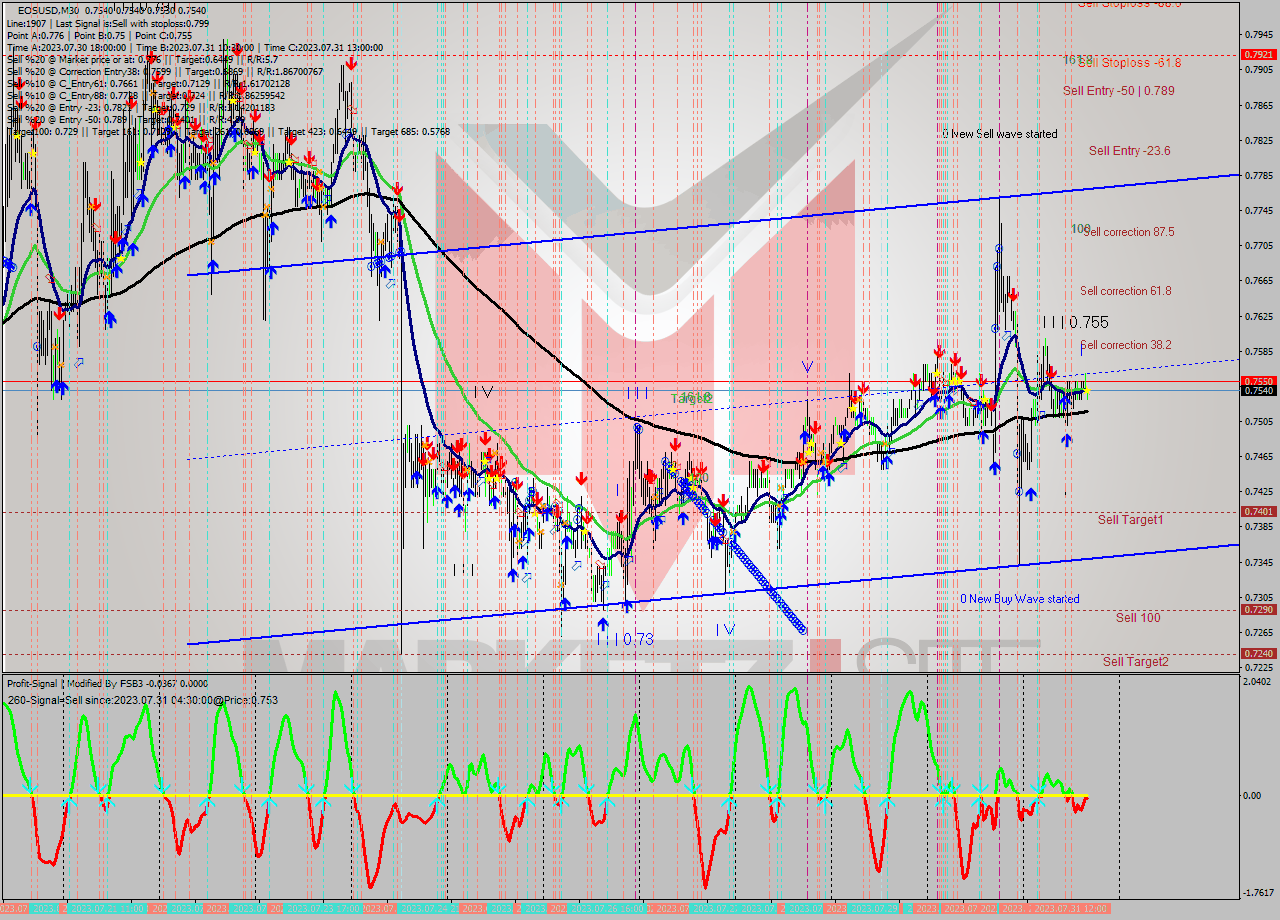
Task: Click the red 0.7921 price tag
Action: pos(1258,54)
